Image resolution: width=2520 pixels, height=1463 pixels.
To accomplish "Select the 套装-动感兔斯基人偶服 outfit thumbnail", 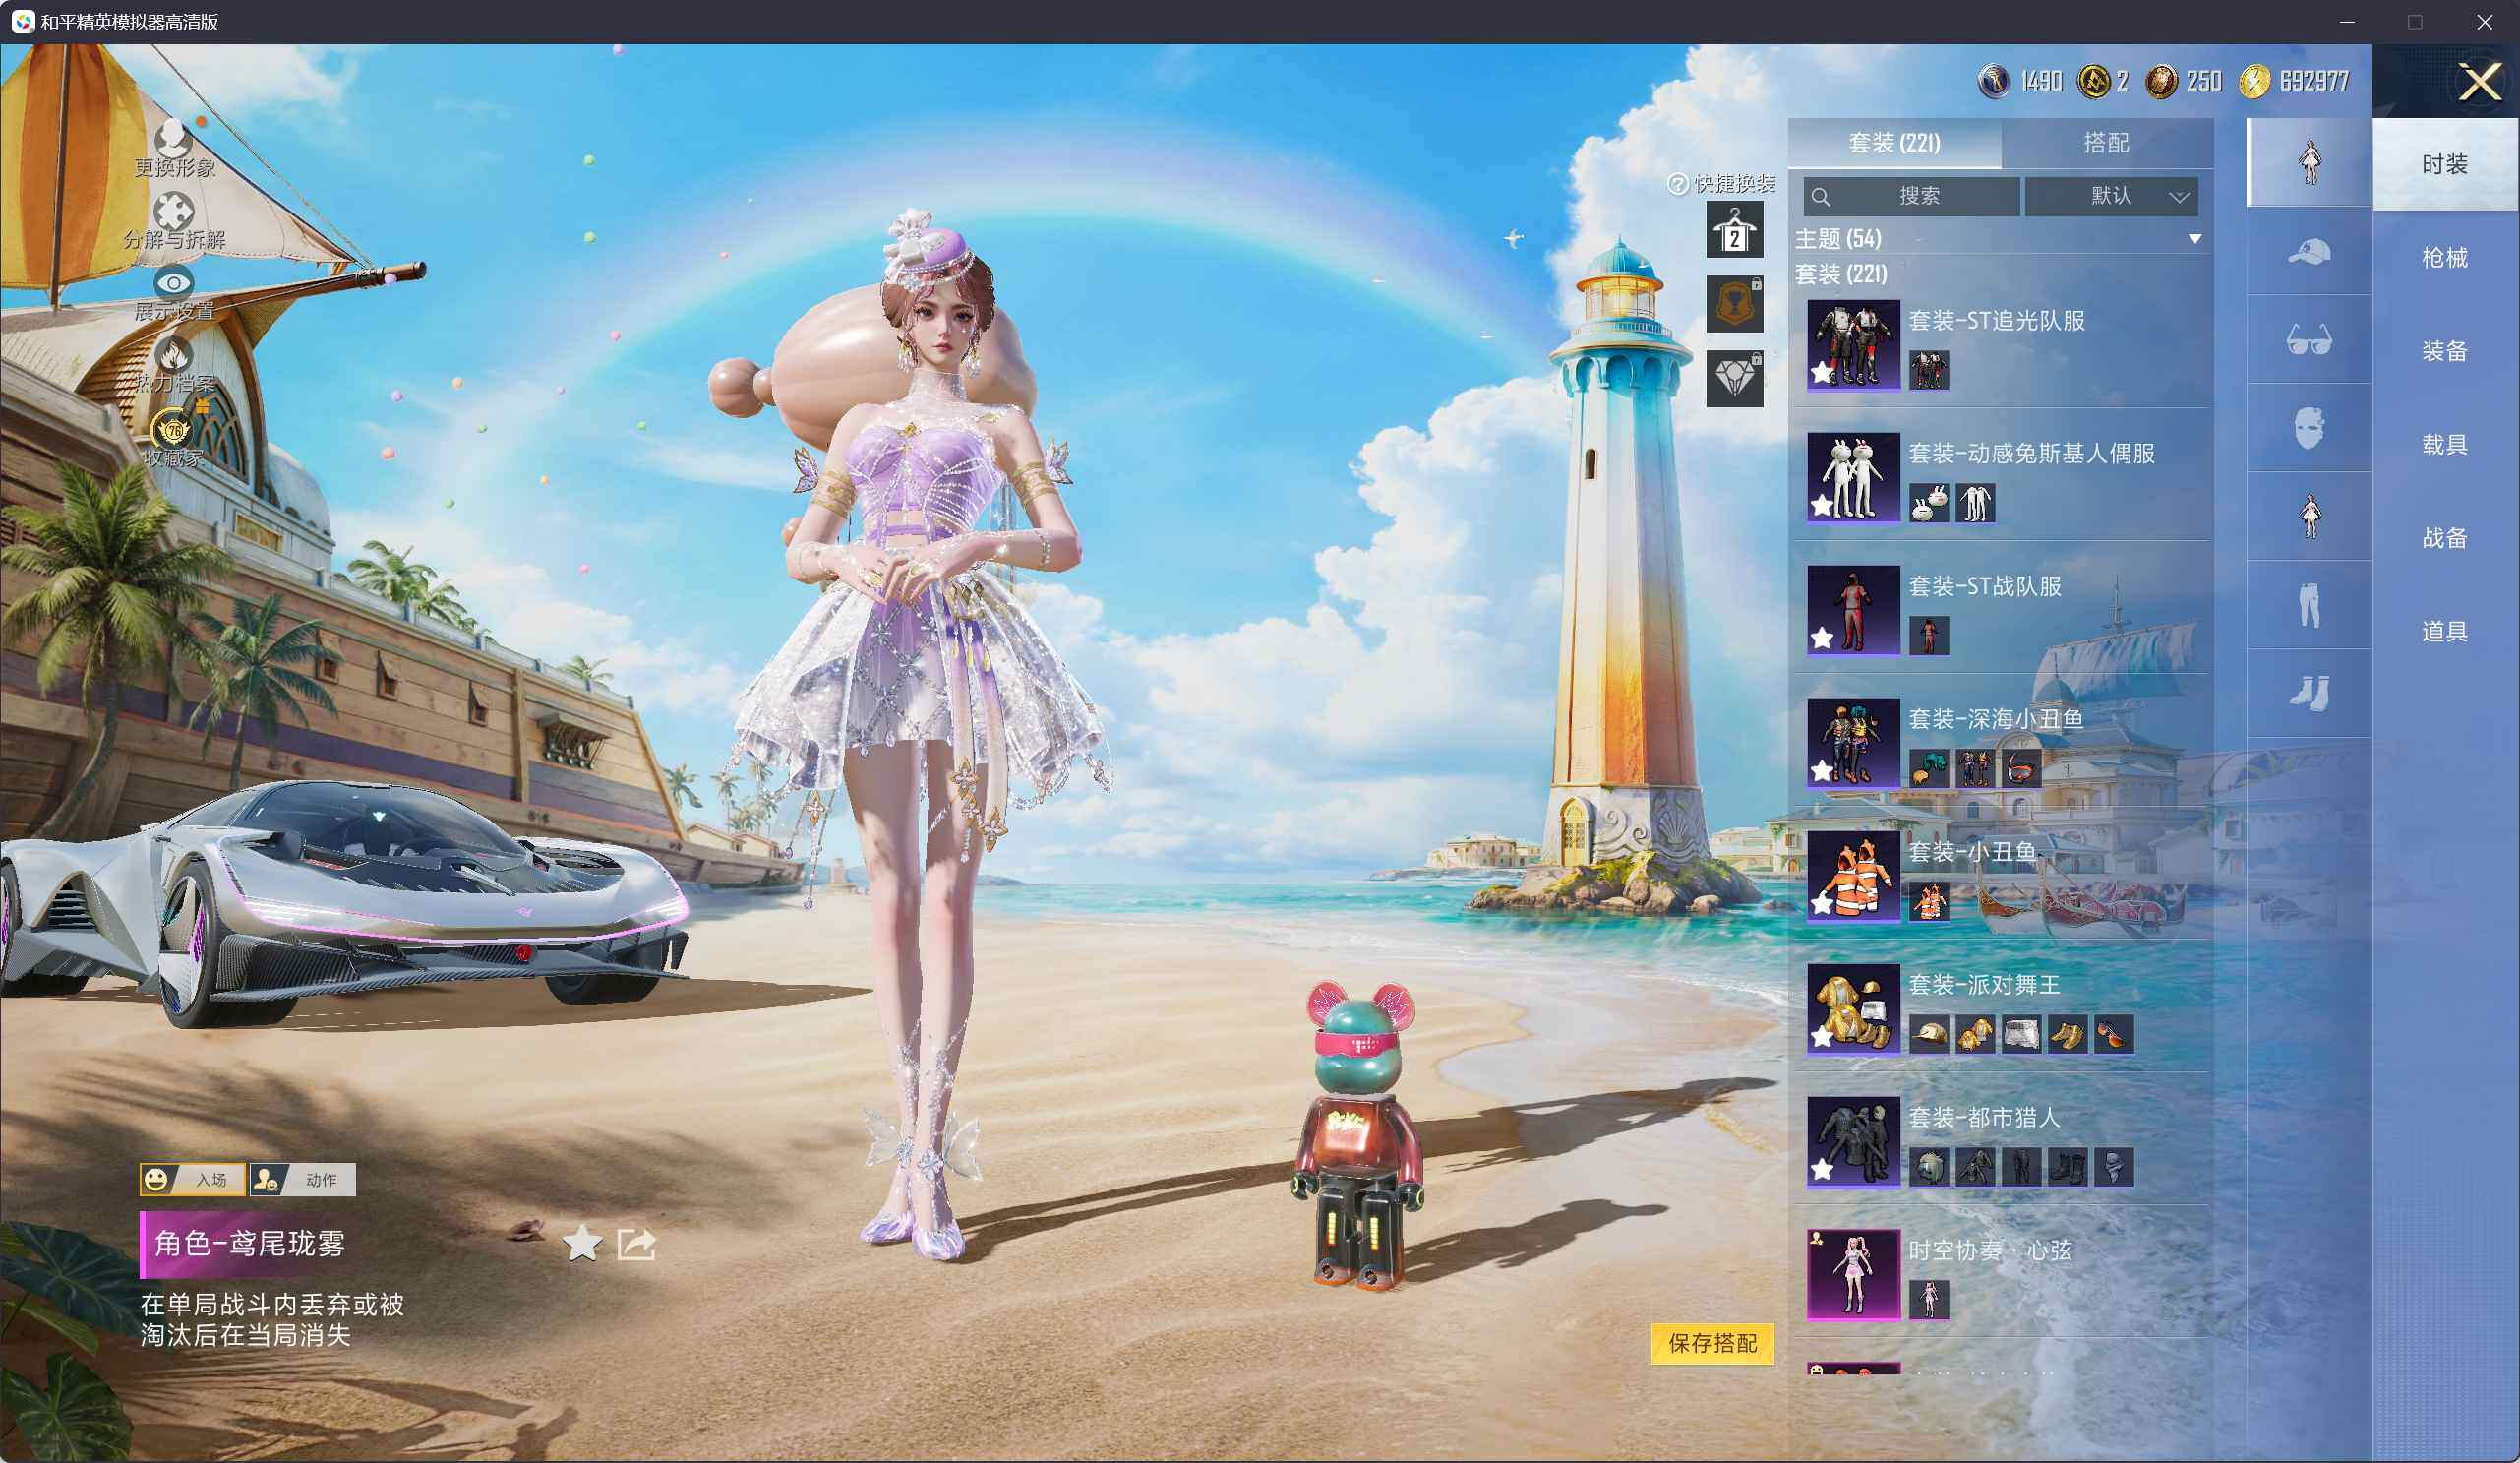I will tap(1853, 477).
